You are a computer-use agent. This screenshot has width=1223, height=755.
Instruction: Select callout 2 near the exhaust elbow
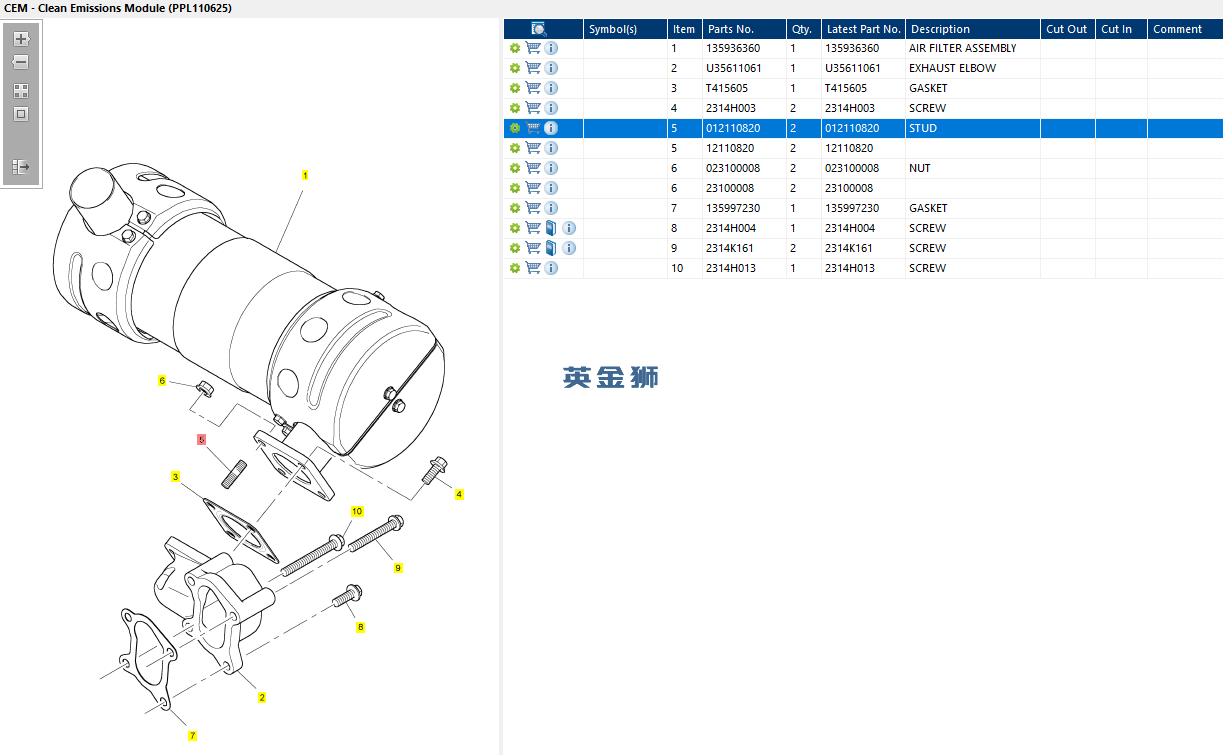262,698
